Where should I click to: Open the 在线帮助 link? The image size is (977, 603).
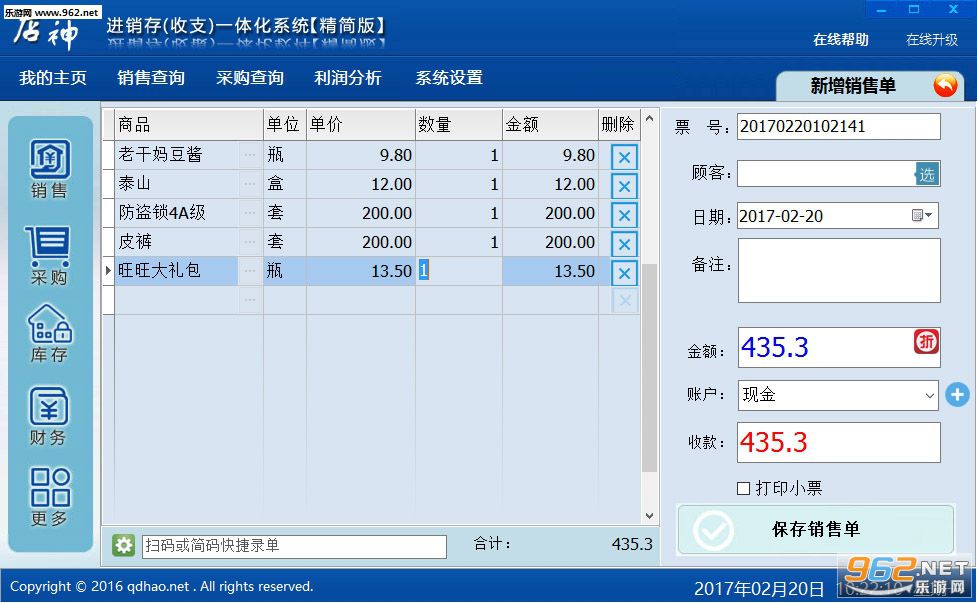[x=841, y=40]
